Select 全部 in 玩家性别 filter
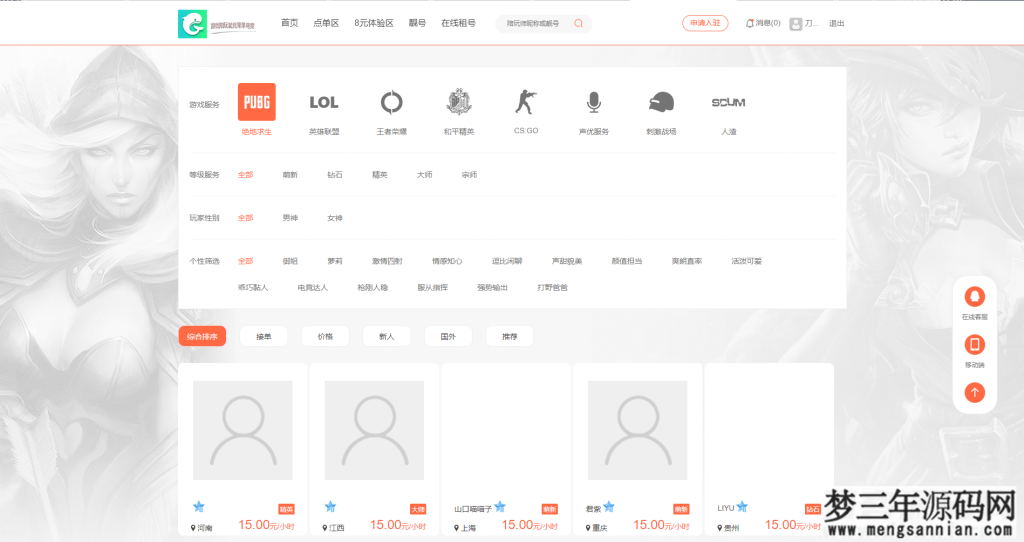The width and height of the screenshot is (1024, 542). point(246,218)
